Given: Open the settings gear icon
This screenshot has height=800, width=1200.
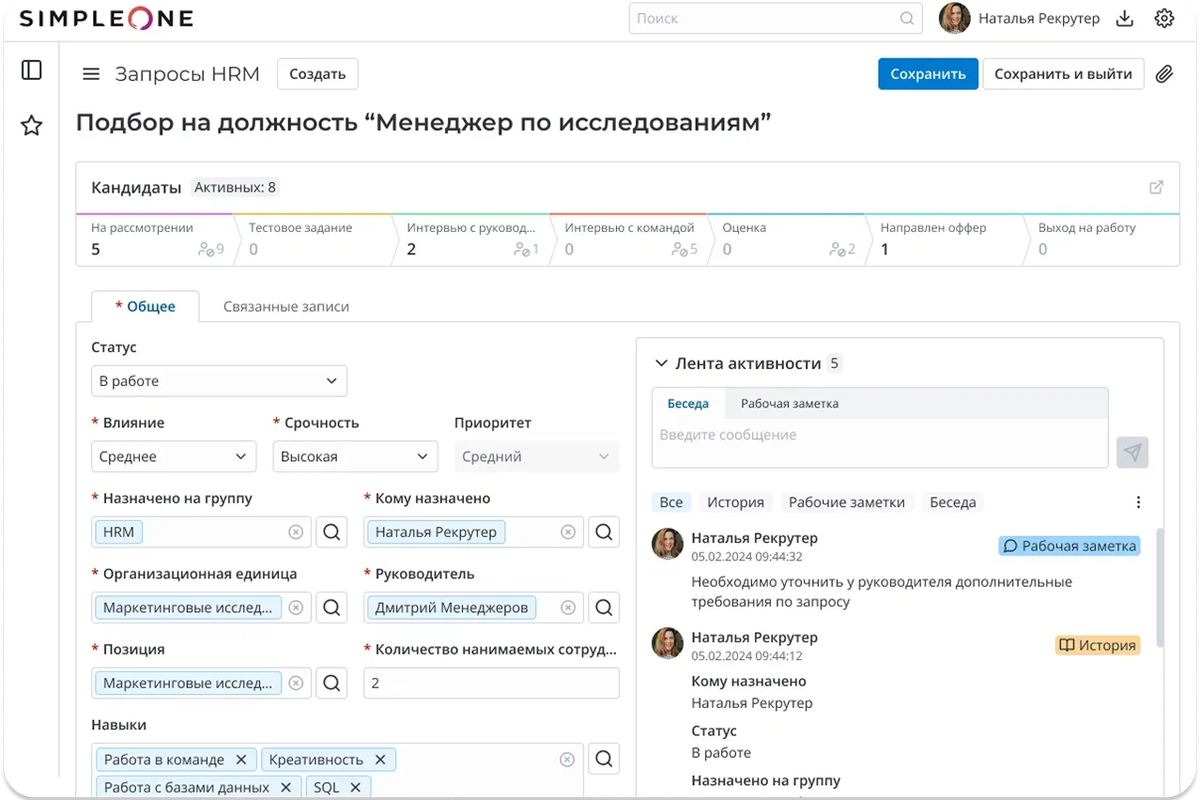Looking at the screenshot, I should (1163, 18).
